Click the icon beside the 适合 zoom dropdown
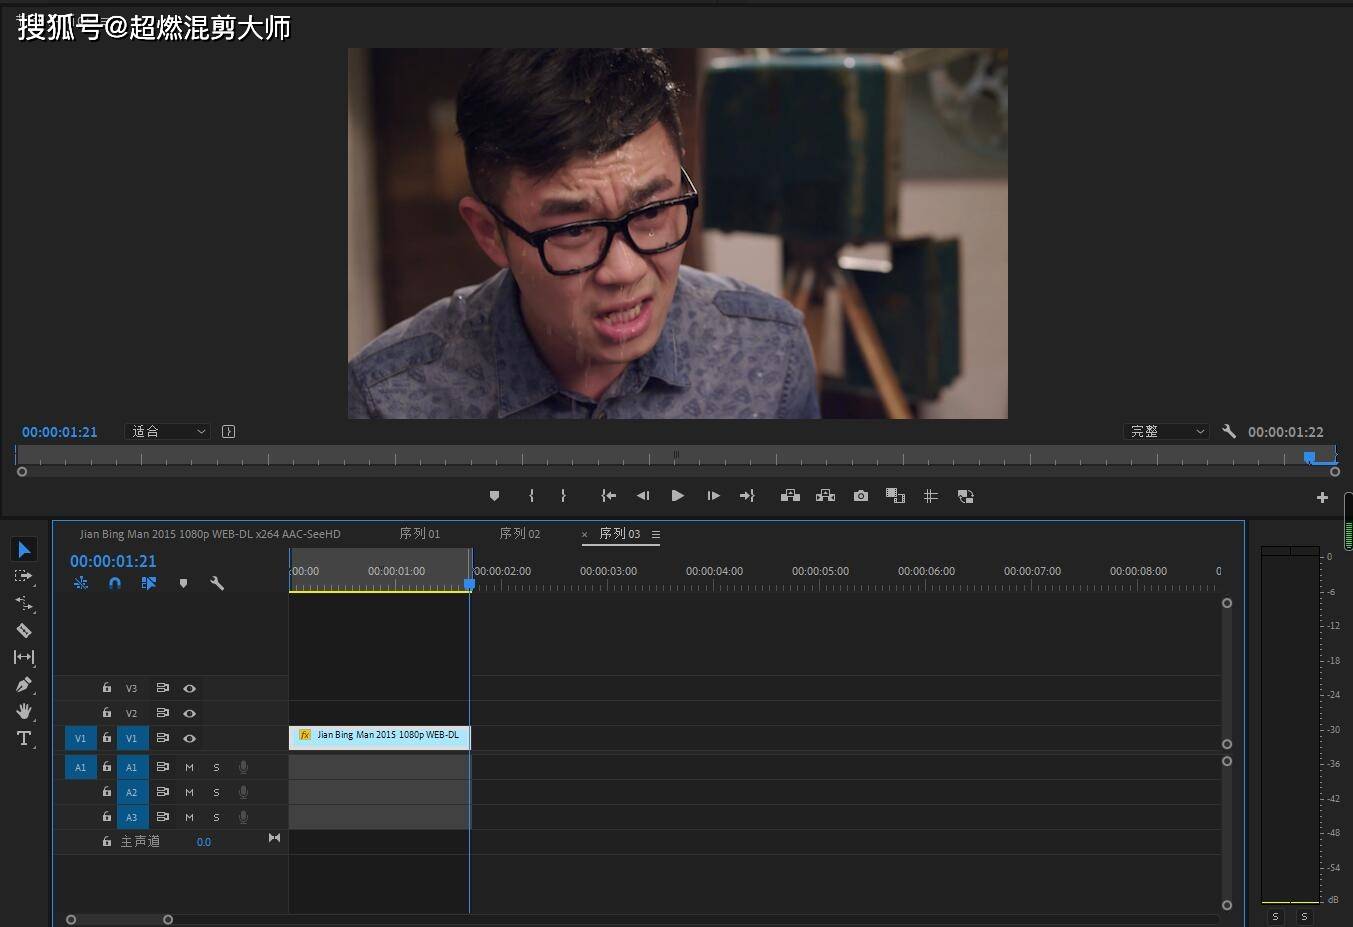Viewport: 1353px width, 927px height. (228, 431)
